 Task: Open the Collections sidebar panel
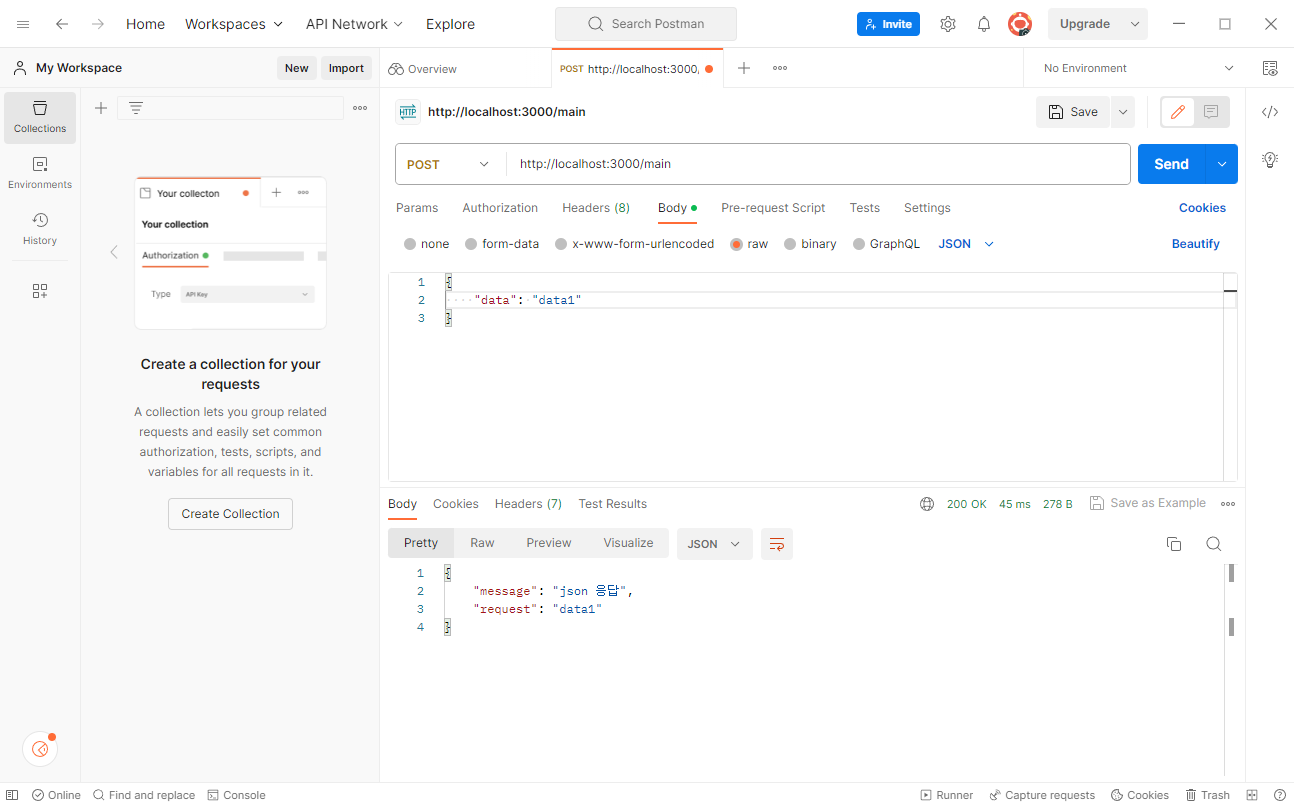pyautogui.click(x=40, y=117)
